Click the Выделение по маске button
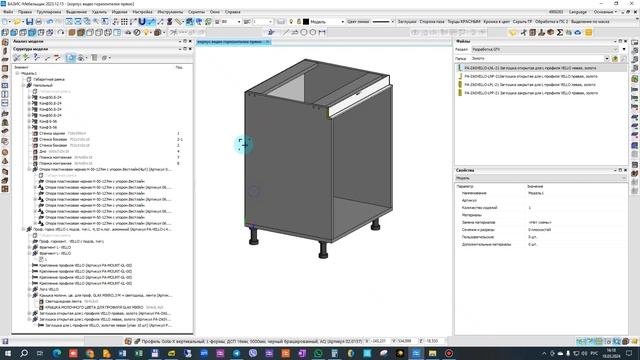640x360 pixels. 590,22
